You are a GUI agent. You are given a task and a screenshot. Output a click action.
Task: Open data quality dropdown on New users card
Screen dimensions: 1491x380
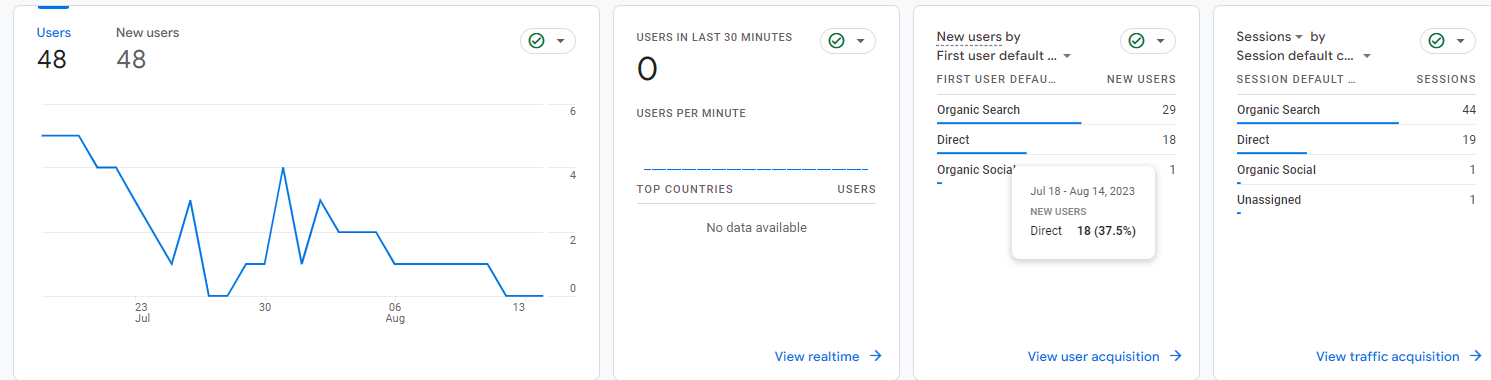point(1160,41)
